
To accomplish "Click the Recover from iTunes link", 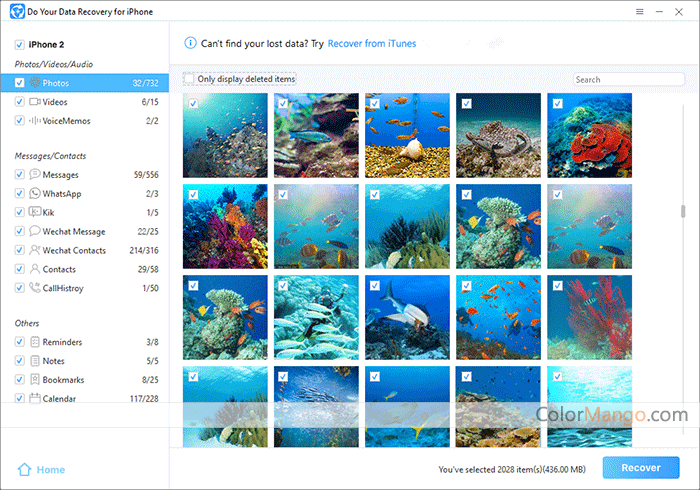I will click(x=372, y=44).
